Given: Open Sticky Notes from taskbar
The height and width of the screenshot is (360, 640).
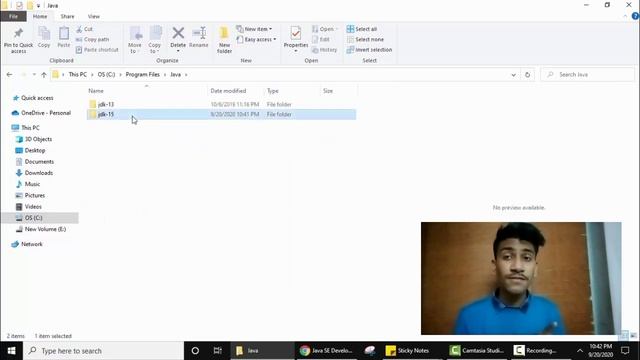Looking at the screenshot, I should [407, 351].
